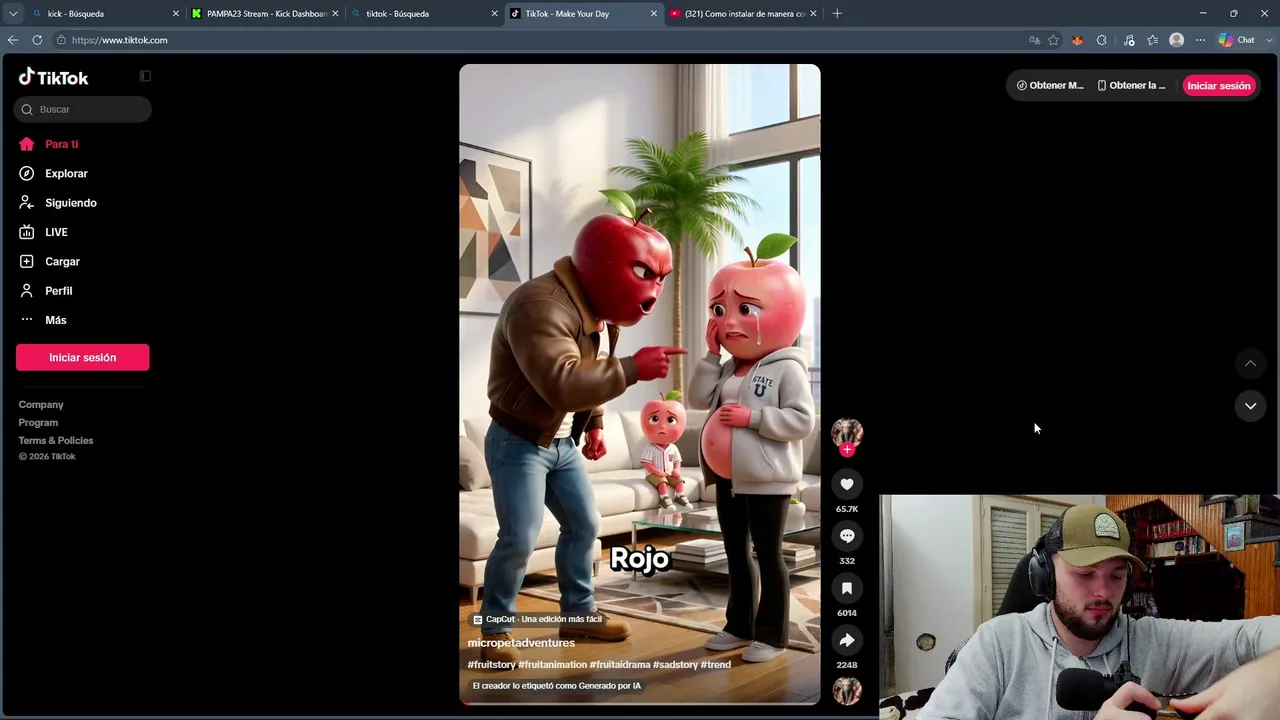Viewport: 1280px width, 720px height.
Task: Click the #fruitanimation hashtag
Action: [552, 665]
